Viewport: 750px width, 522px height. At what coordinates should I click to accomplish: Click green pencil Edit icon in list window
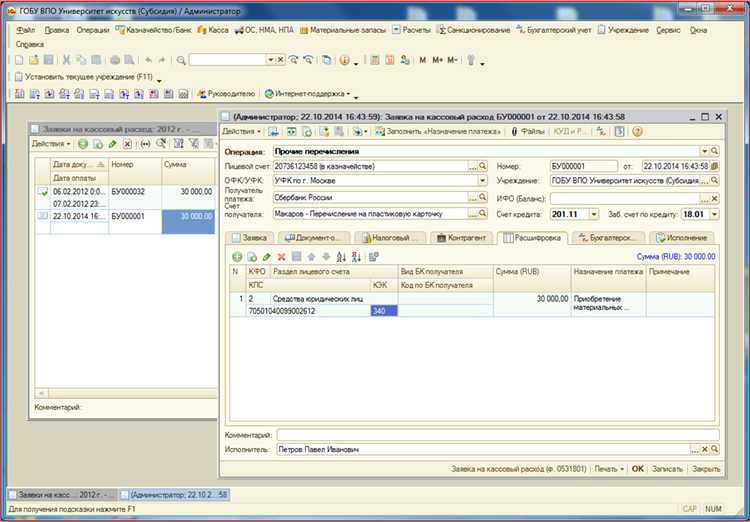coord(112,144)
